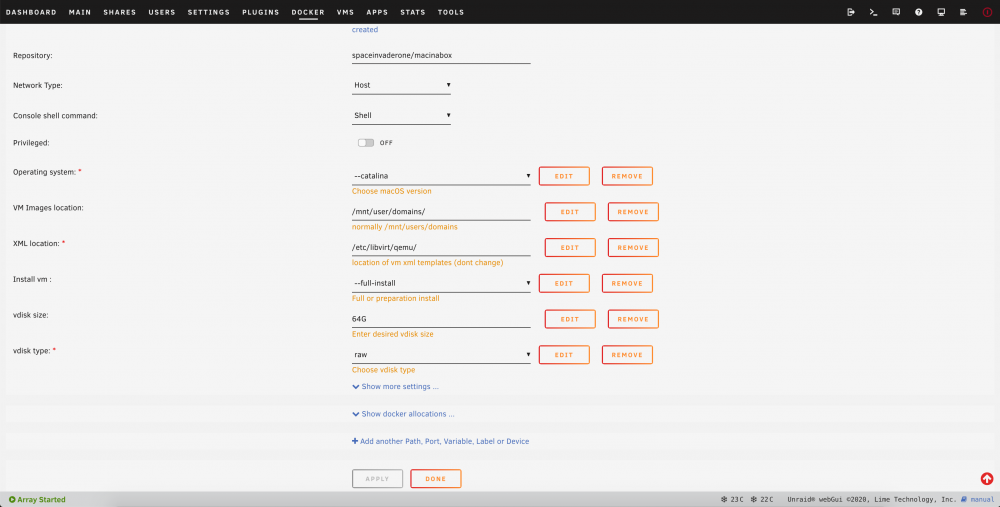The height and width of the screenshot is (507, 1000).
Task: Open the Shares menu item
Action: click(120, 12)
